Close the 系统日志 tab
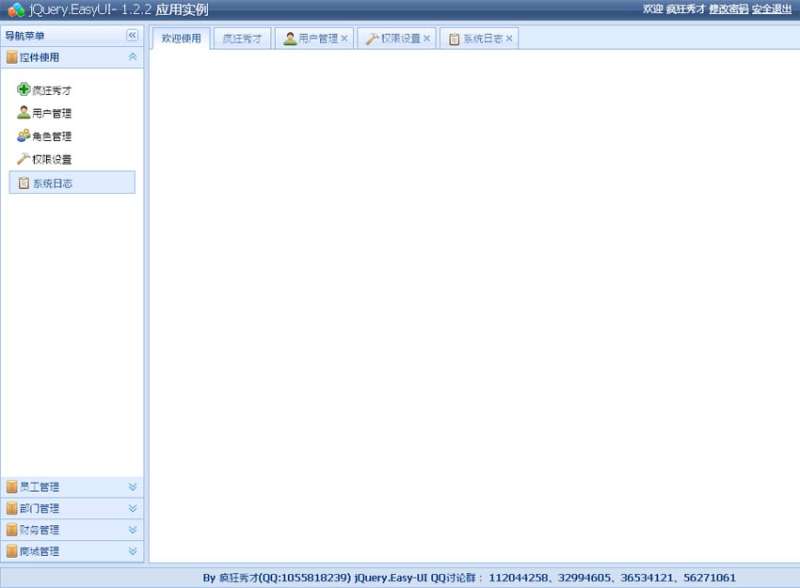This screenshot has height=588, width=800. [x=509, y=39]
